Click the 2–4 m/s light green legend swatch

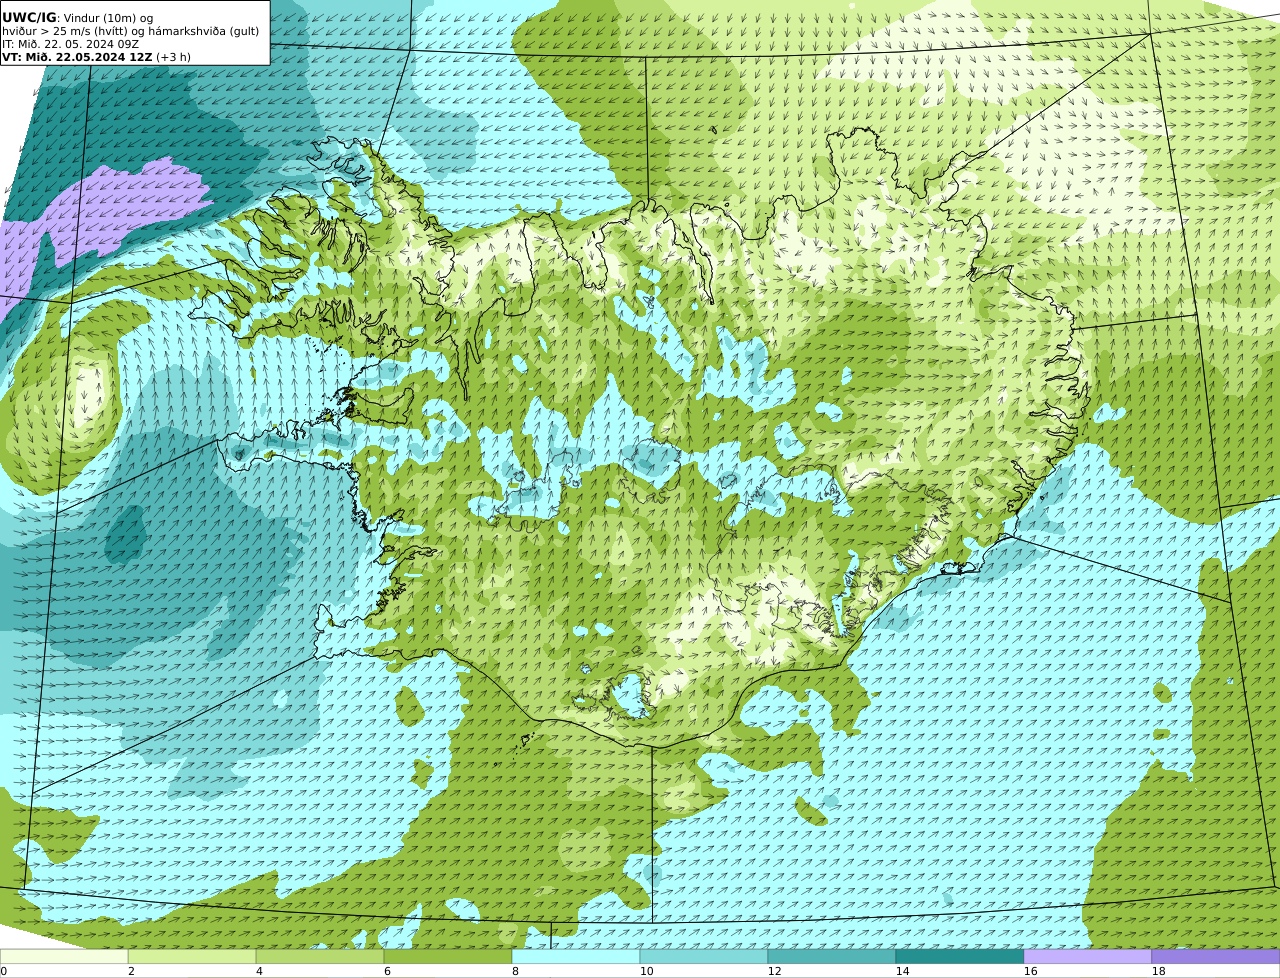point(192,956)
